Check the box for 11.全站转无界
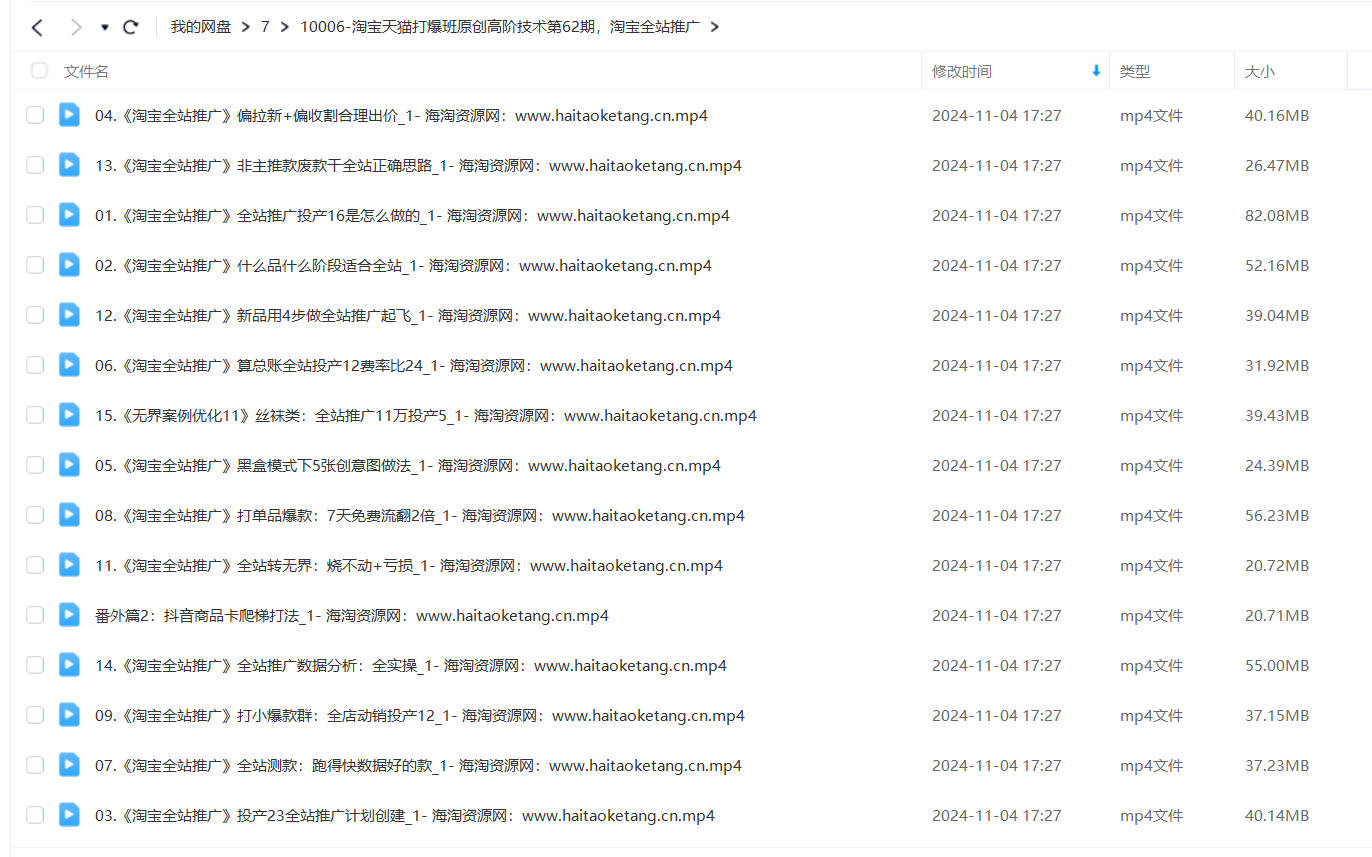Screen dimensions: 1372x857 pos(35,565)
